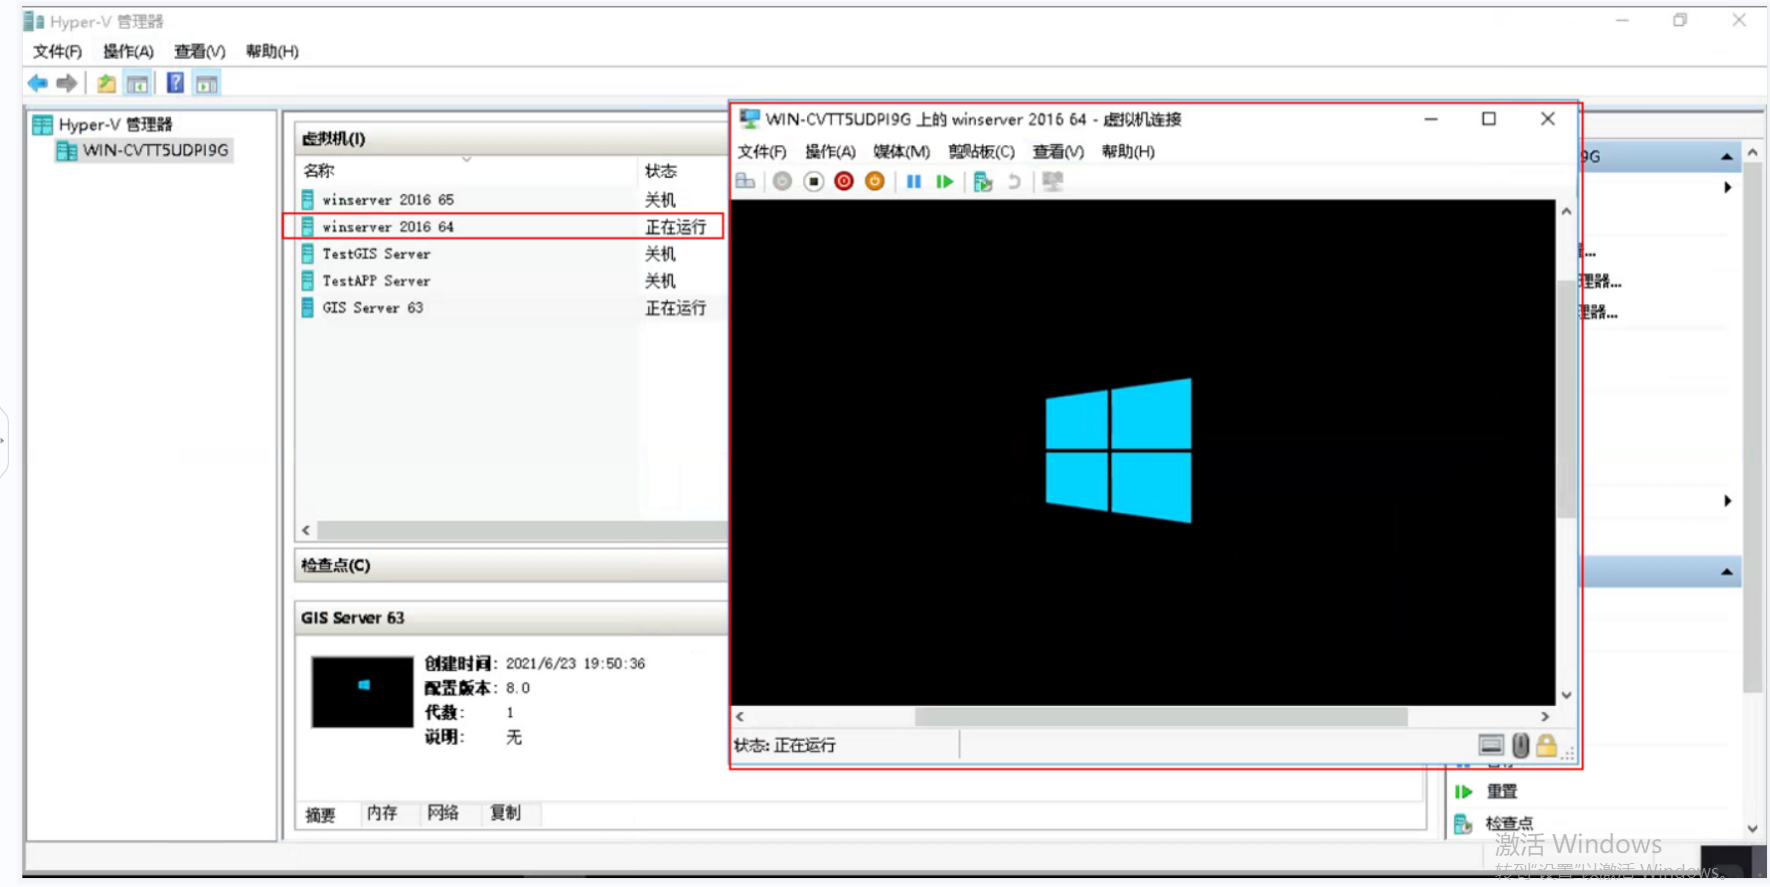Open the 剪贴板(C) menu in VM window

click(x=981, y=151)
